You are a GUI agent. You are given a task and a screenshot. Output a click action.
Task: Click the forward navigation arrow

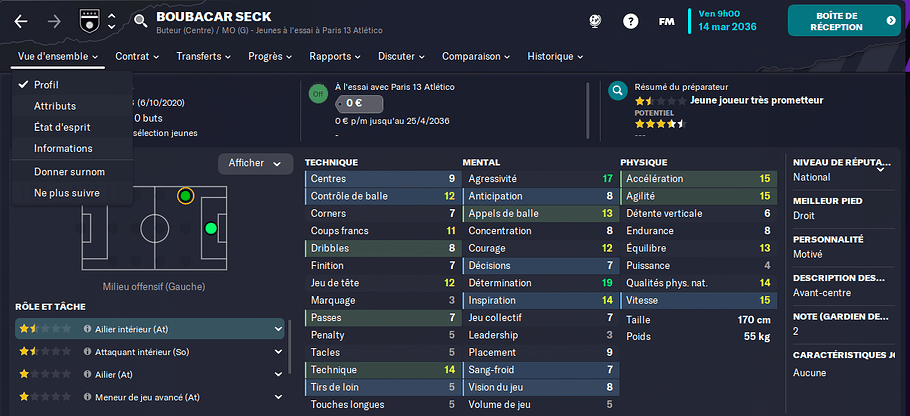[x=55, y=21]
